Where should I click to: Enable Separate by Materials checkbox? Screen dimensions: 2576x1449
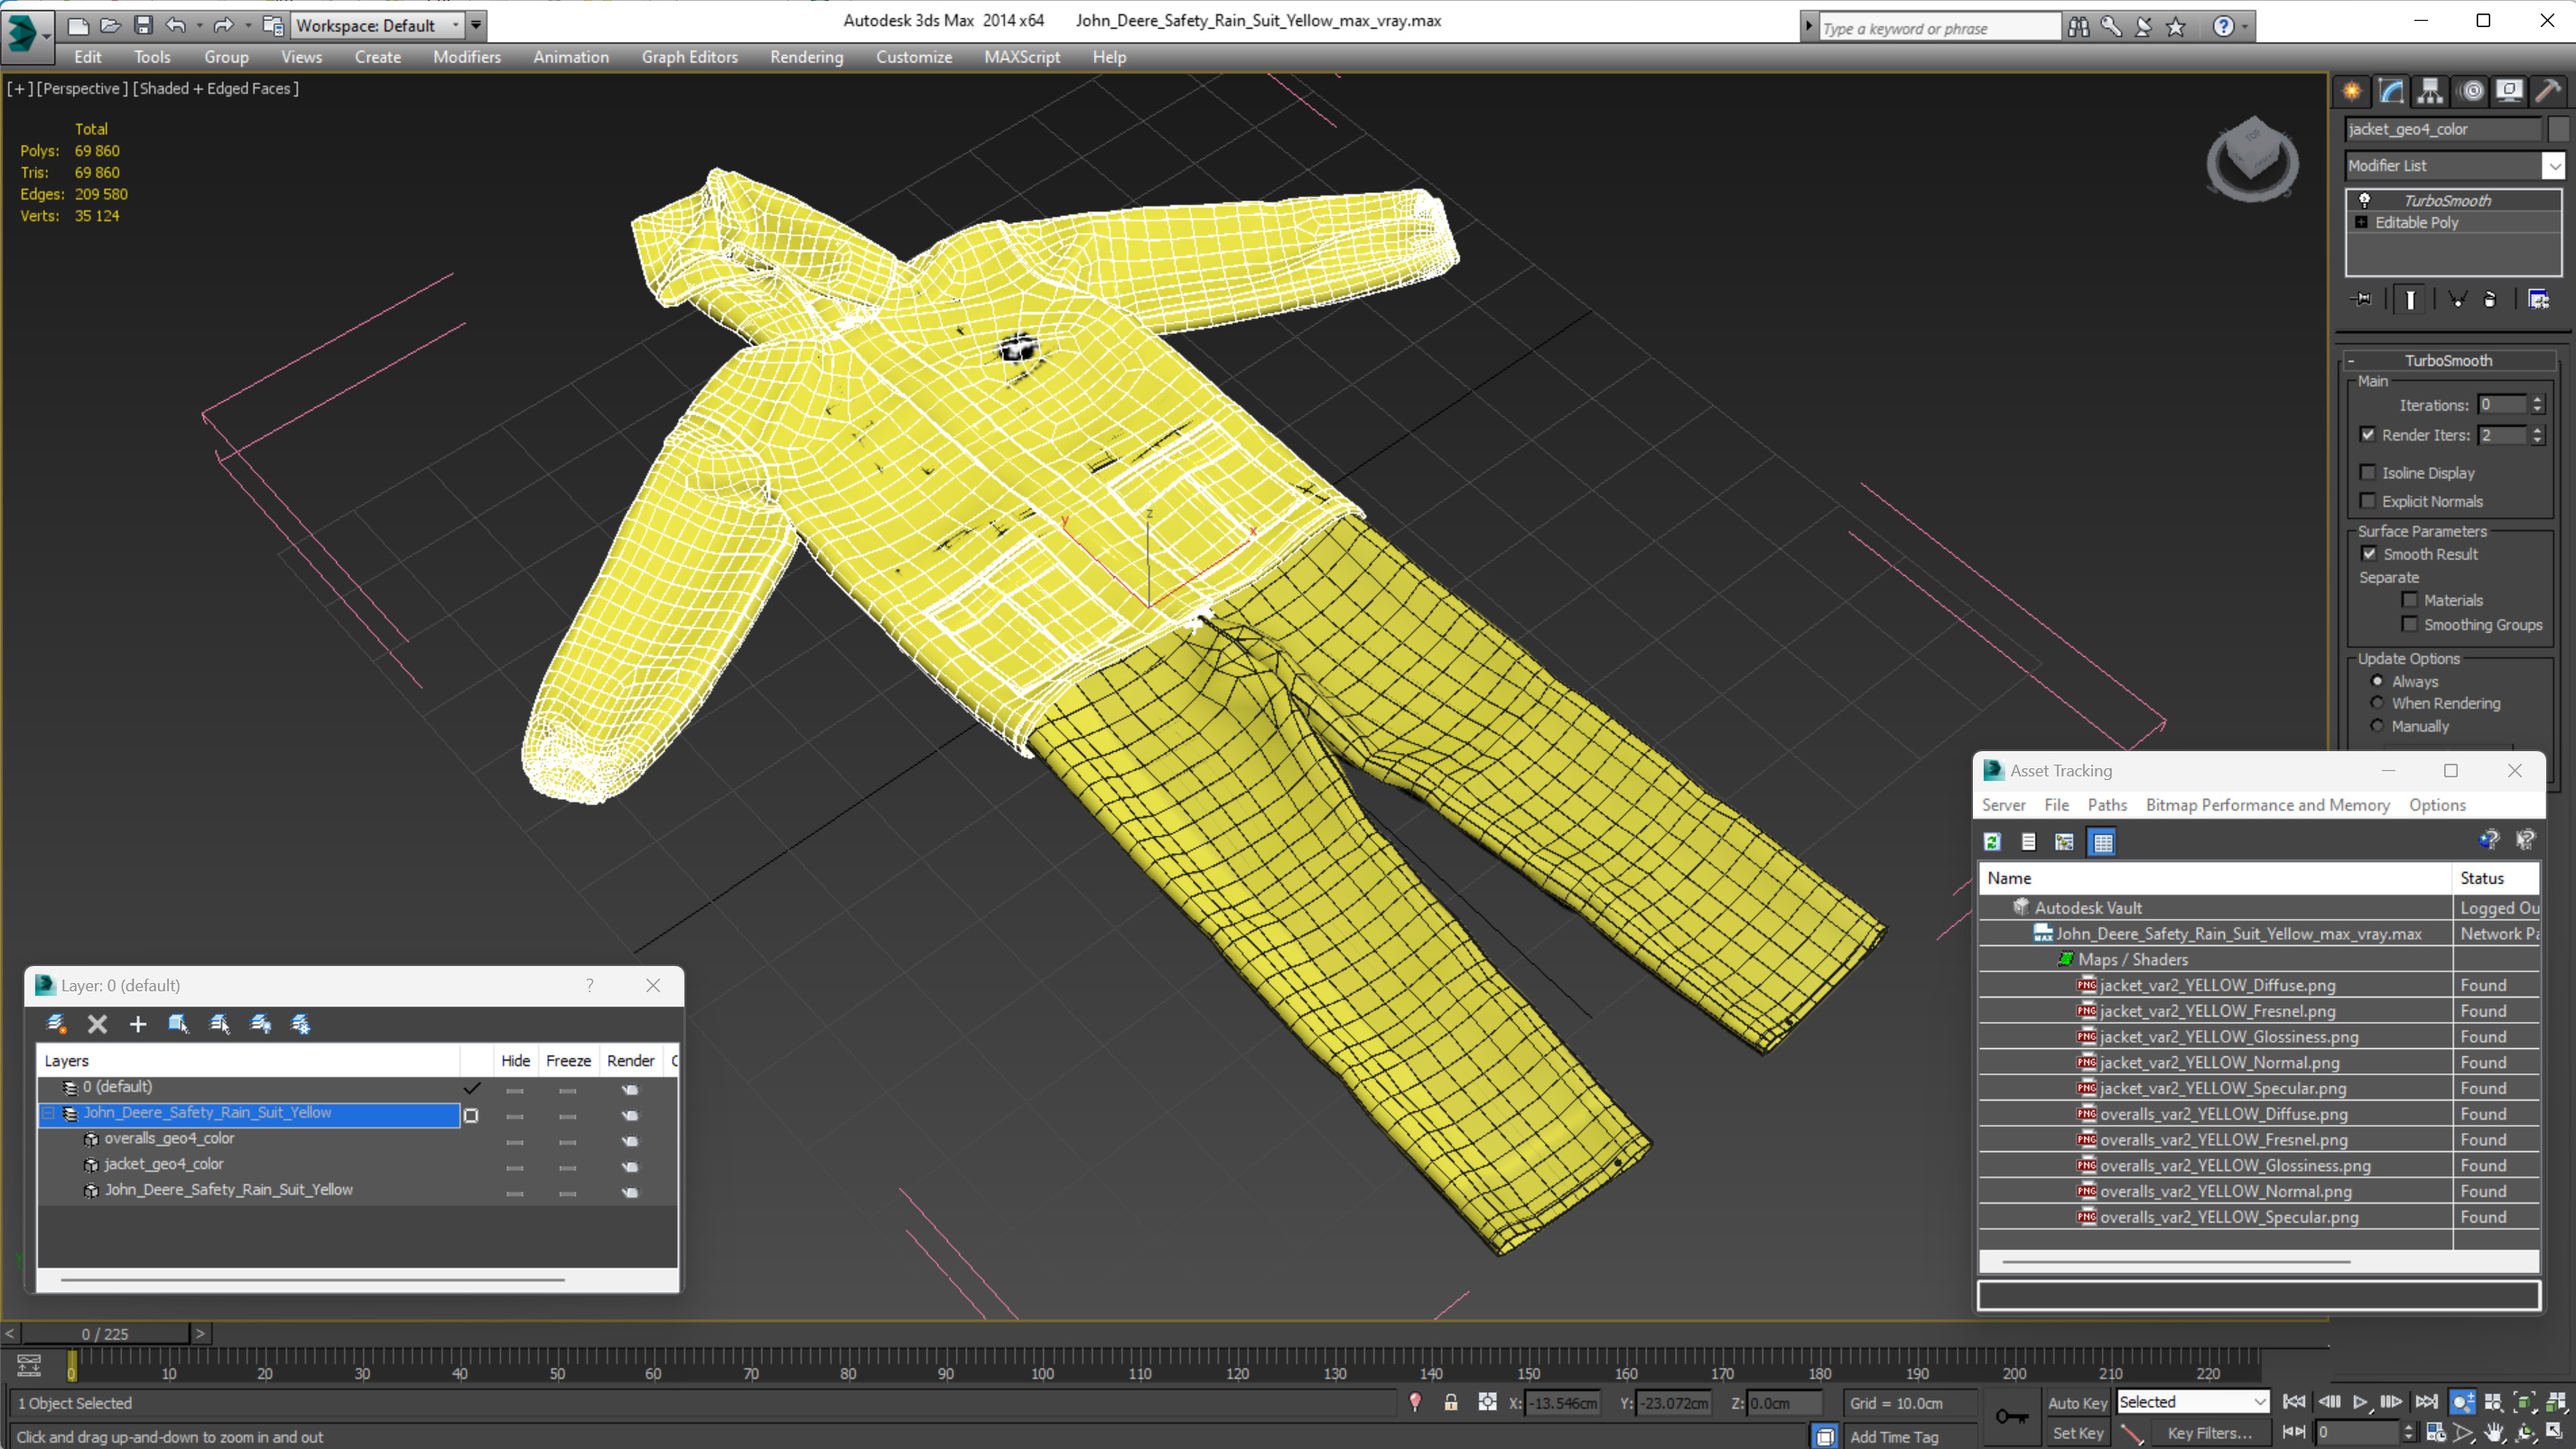[x=2410, y=600]
